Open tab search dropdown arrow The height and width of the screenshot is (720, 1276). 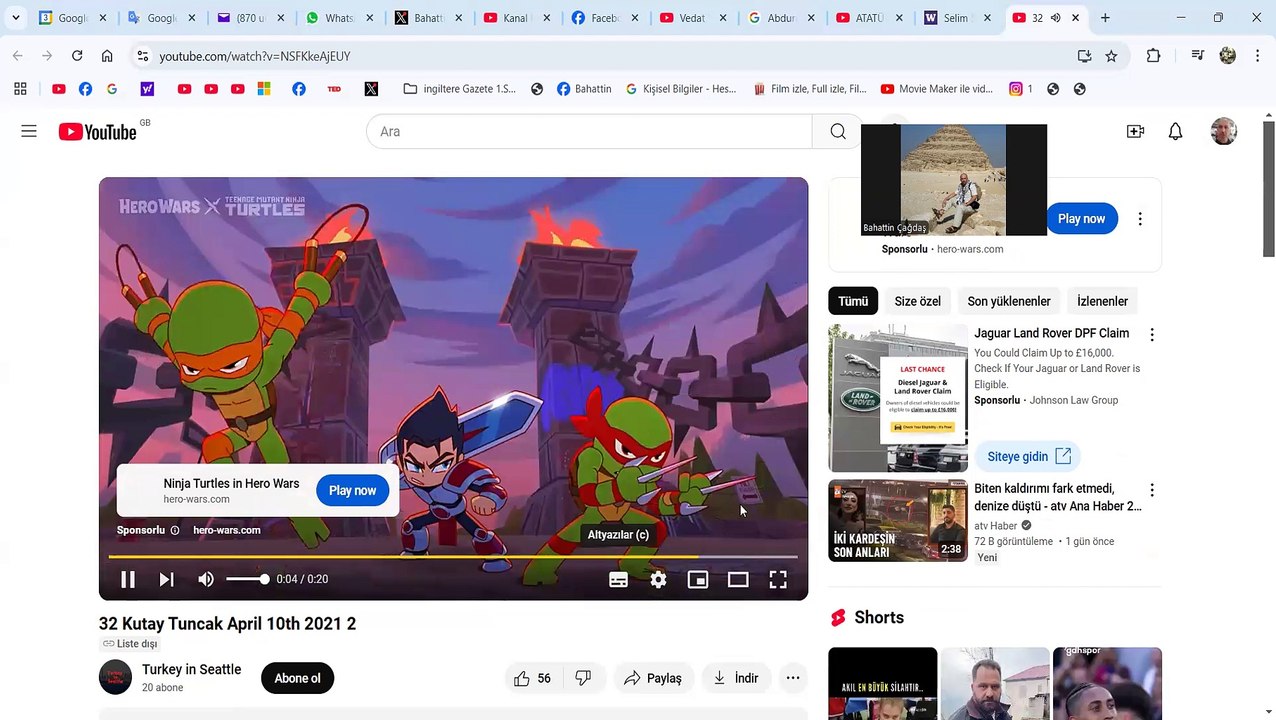click(16, 18)
